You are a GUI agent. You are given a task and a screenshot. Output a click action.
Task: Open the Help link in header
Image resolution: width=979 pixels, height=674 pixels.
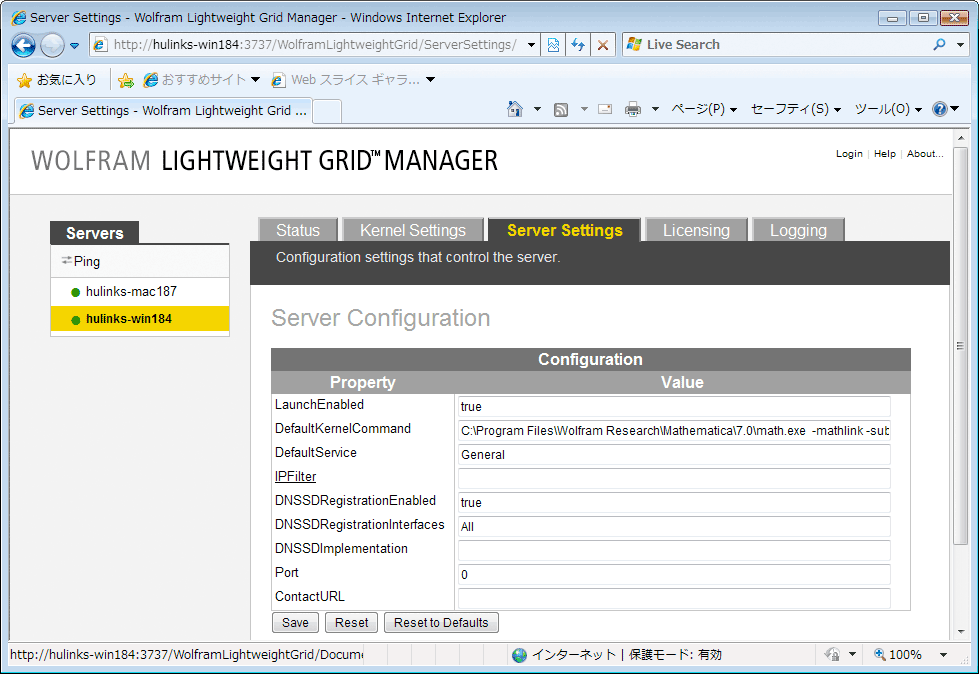885,154
